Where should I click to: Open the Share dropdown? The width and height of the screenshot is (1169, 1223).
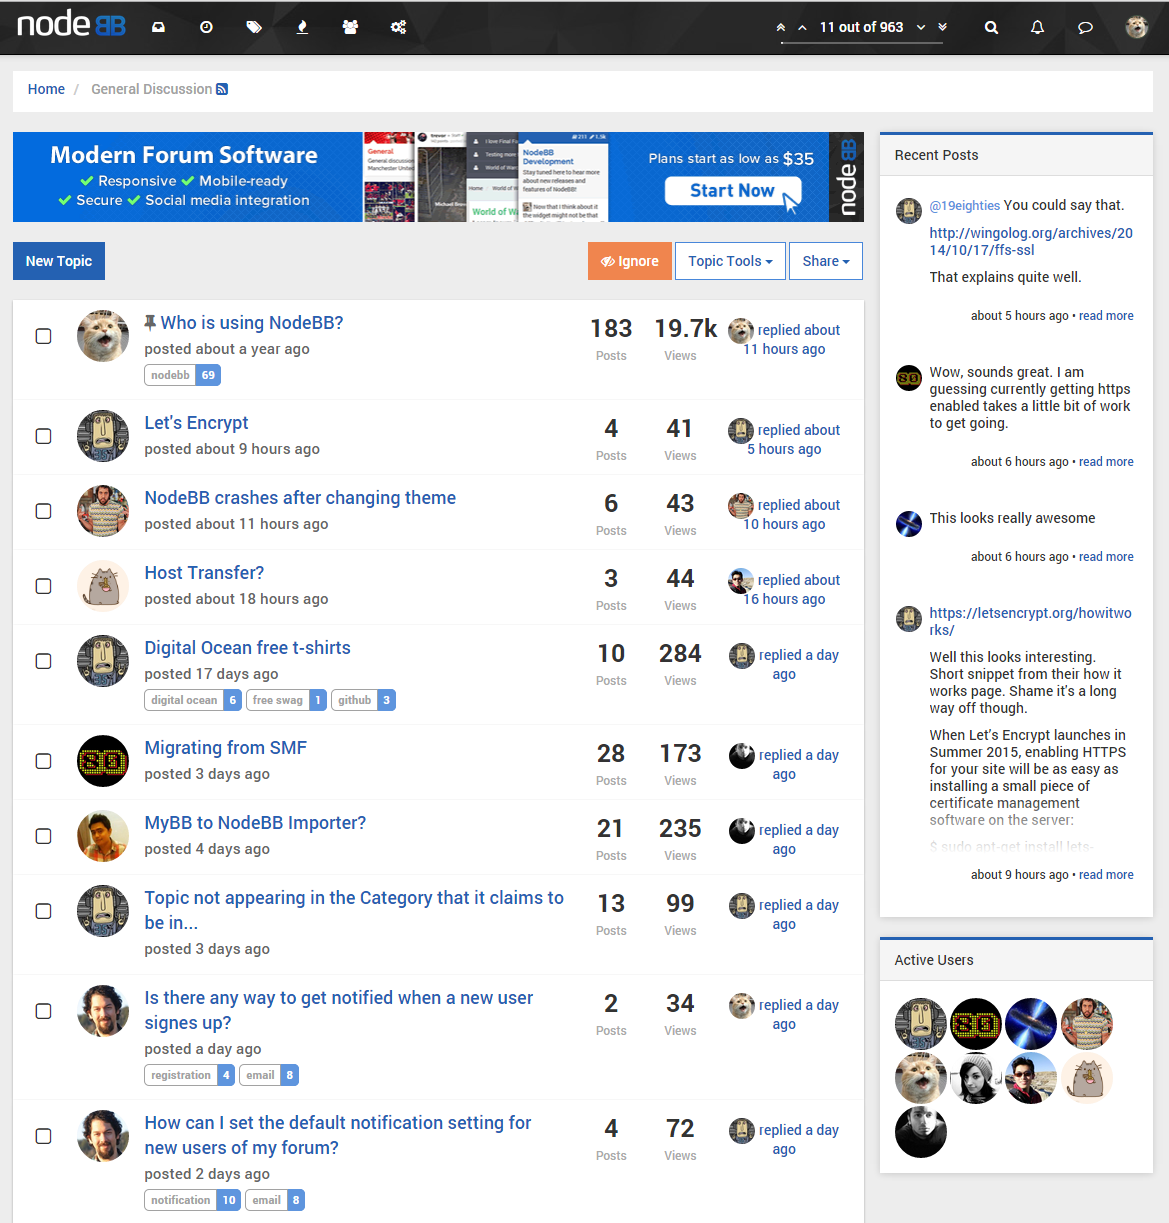point(825,261)
